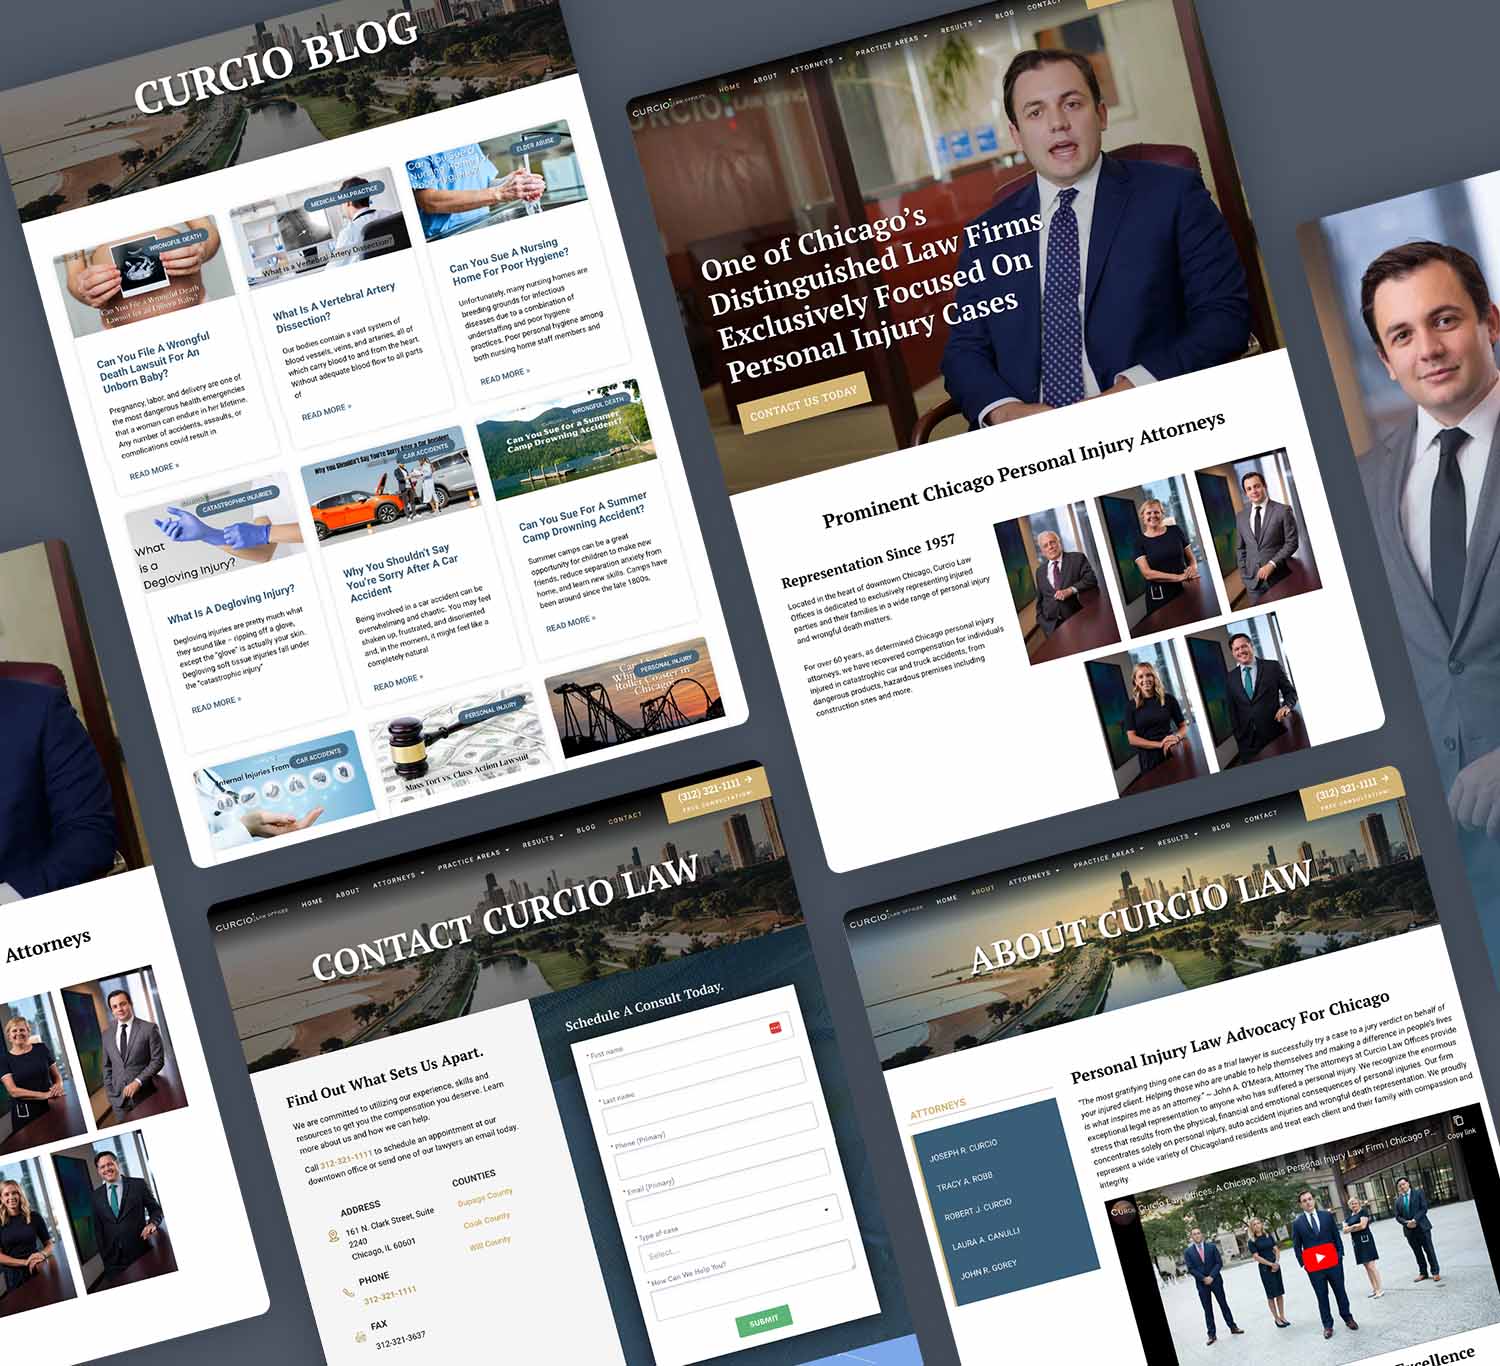Click Home in the About page menu
The height and width of the screenshot is (1366, 1500).
pyautogui.click(x=946, y=899)
